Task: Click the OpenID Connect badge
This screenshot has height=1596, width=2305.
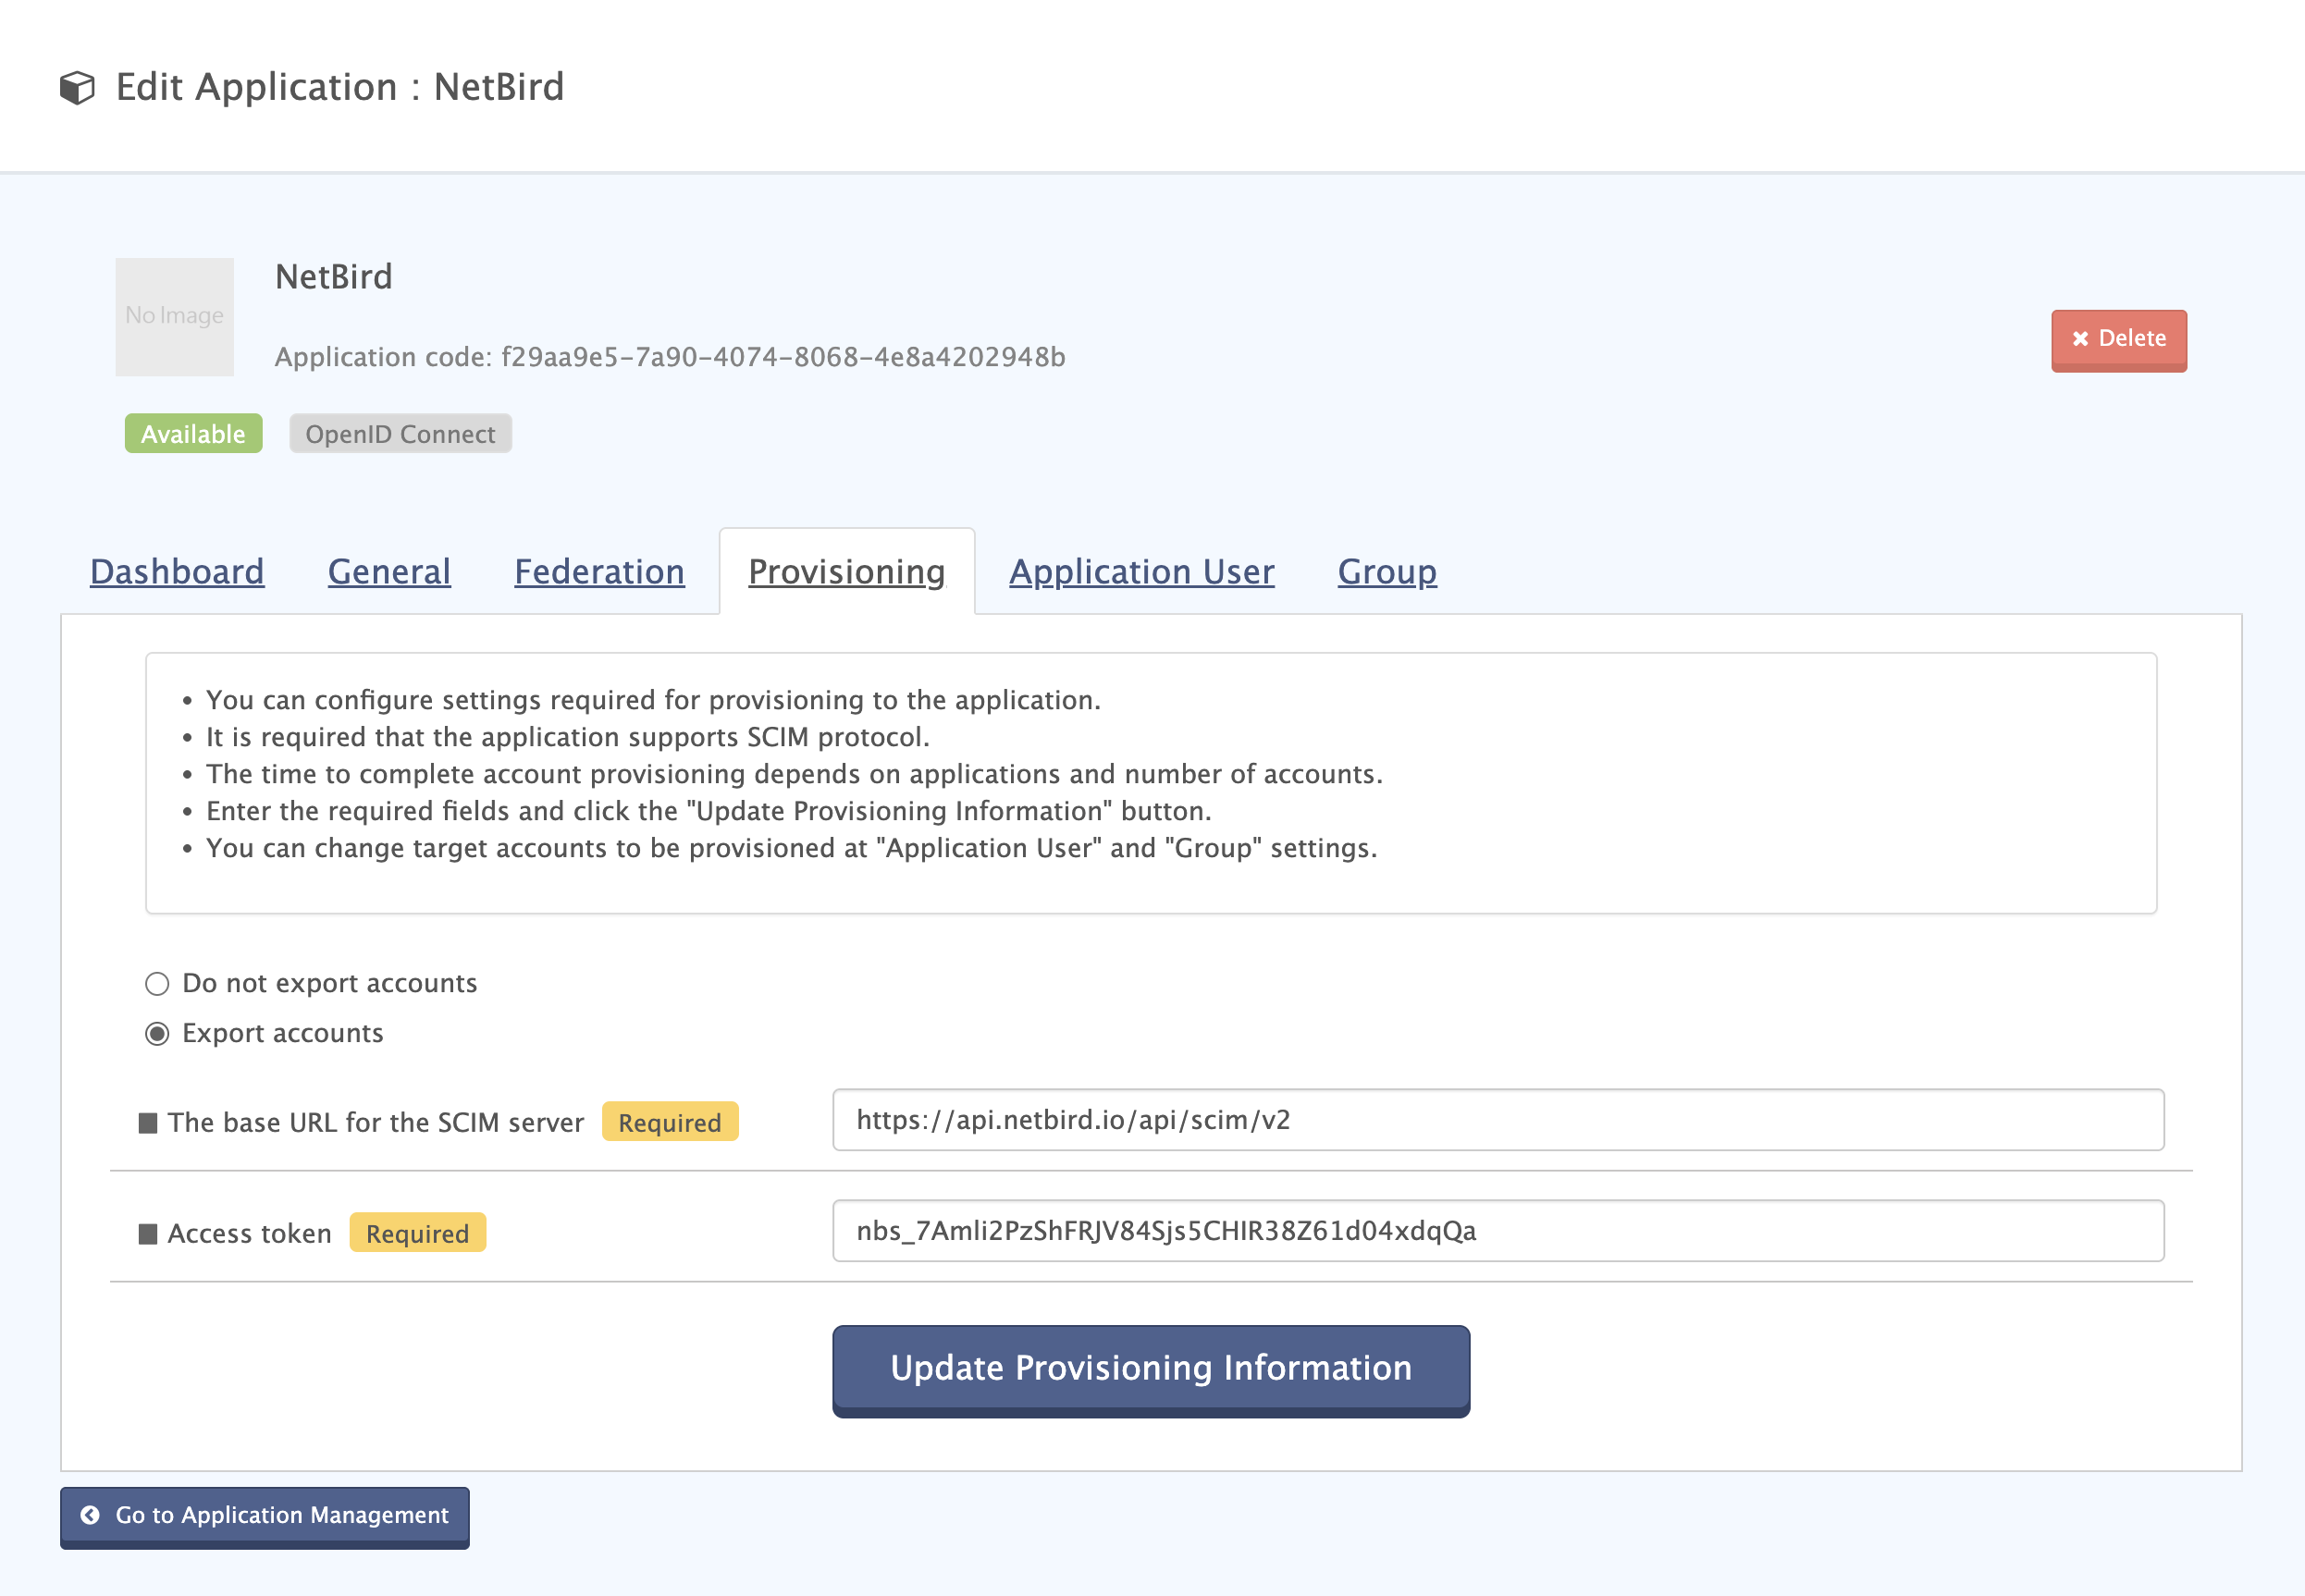Action: tap(400, 433)
